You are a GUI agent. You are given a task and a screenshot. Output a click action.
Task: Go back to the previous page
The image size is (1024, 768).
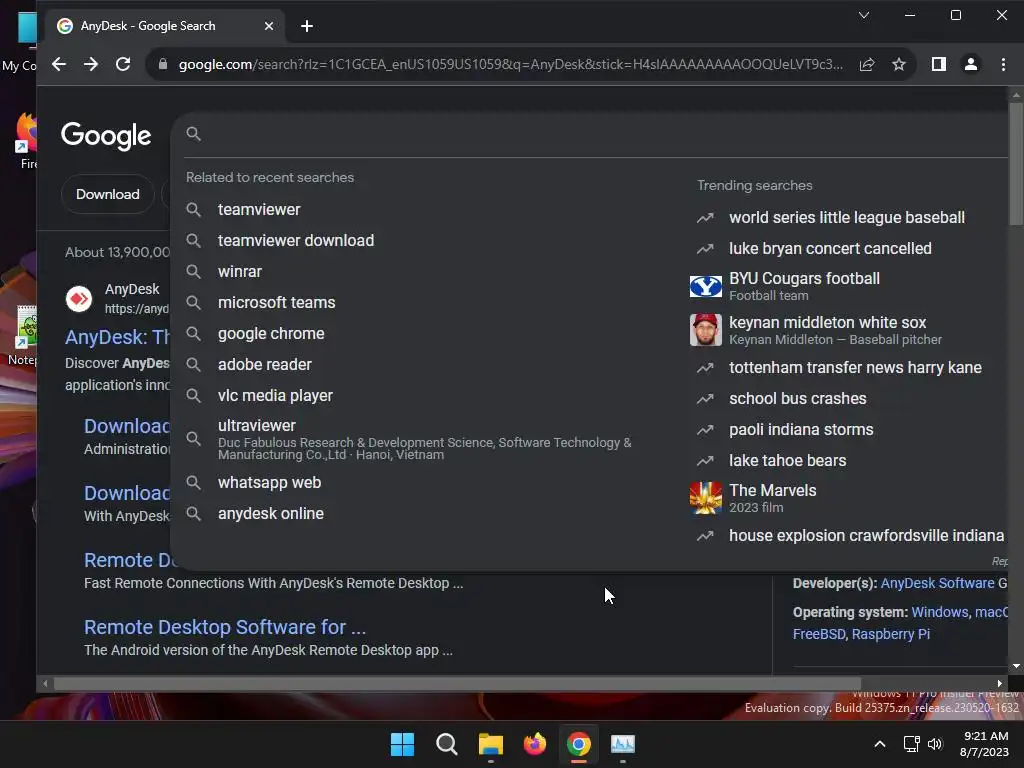click(x=59, y=64)
